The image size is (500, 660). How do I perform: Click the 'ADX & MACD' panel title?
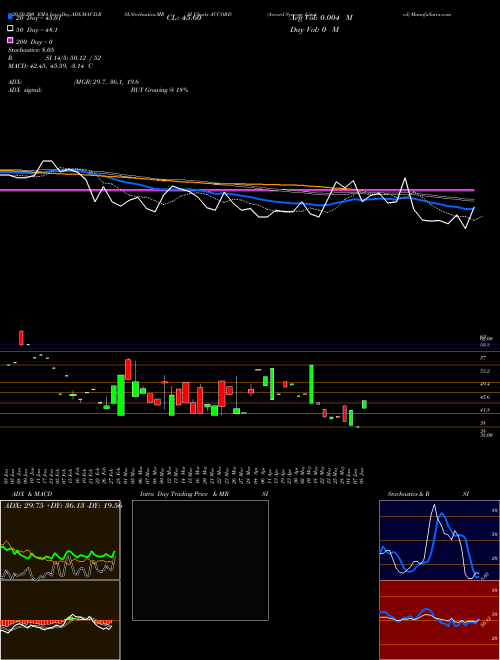32,494
